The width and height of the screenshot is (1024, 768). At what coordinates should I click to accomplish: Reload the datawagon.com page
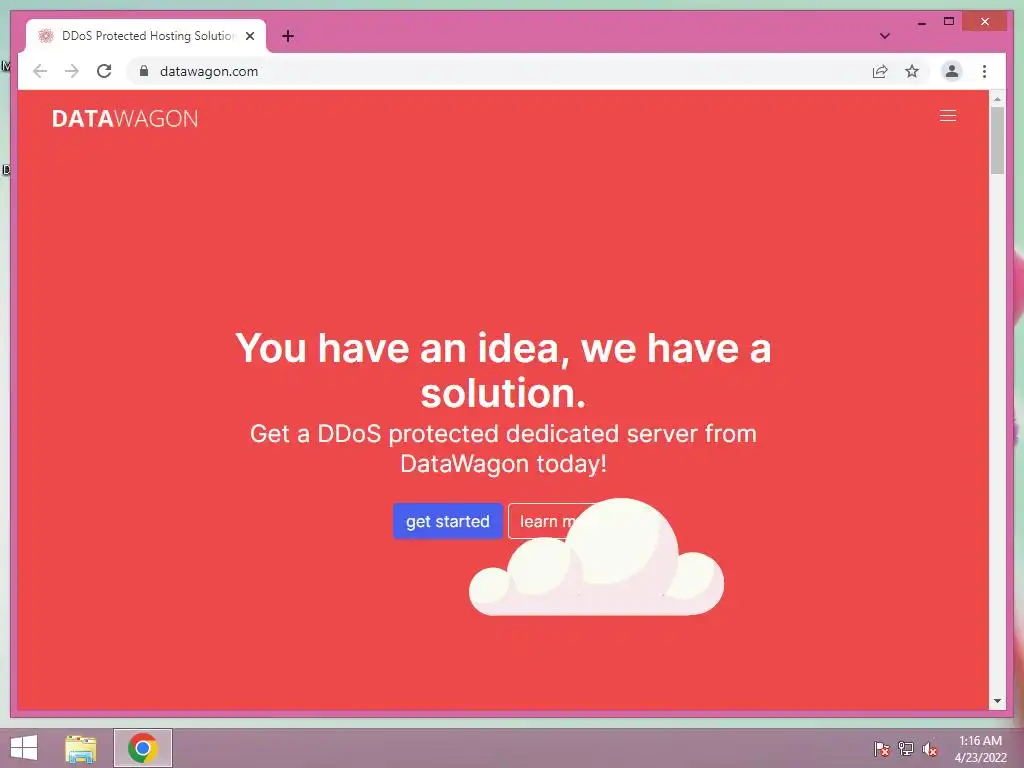pos(104,71)
